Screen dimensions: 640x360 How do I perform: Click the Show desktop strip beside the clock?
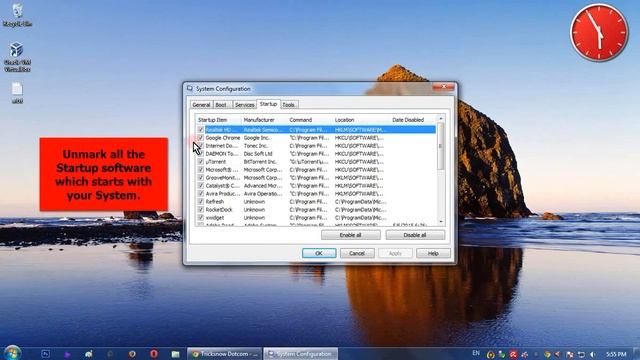[x=637, y=353]
